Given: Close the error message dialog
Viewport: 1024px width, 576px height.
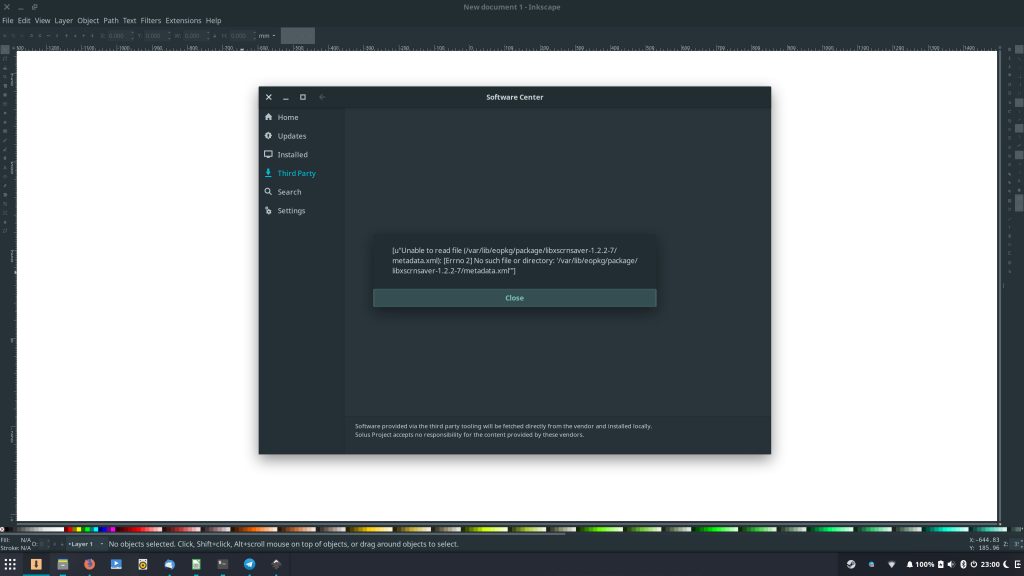Looking at the screenshot, I should (x=515, y=298).
